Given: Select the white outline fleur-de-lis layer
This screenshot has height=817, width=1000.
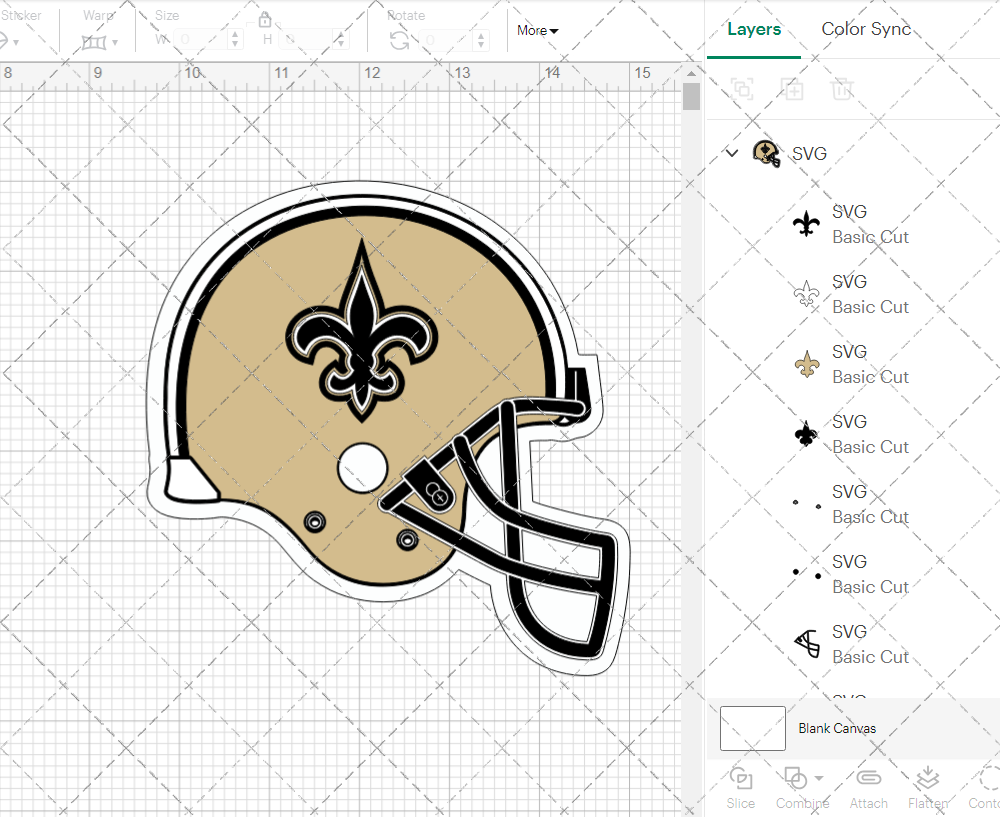Looking at the screenshot, I should pyautogui.click(x=853, y=294).
